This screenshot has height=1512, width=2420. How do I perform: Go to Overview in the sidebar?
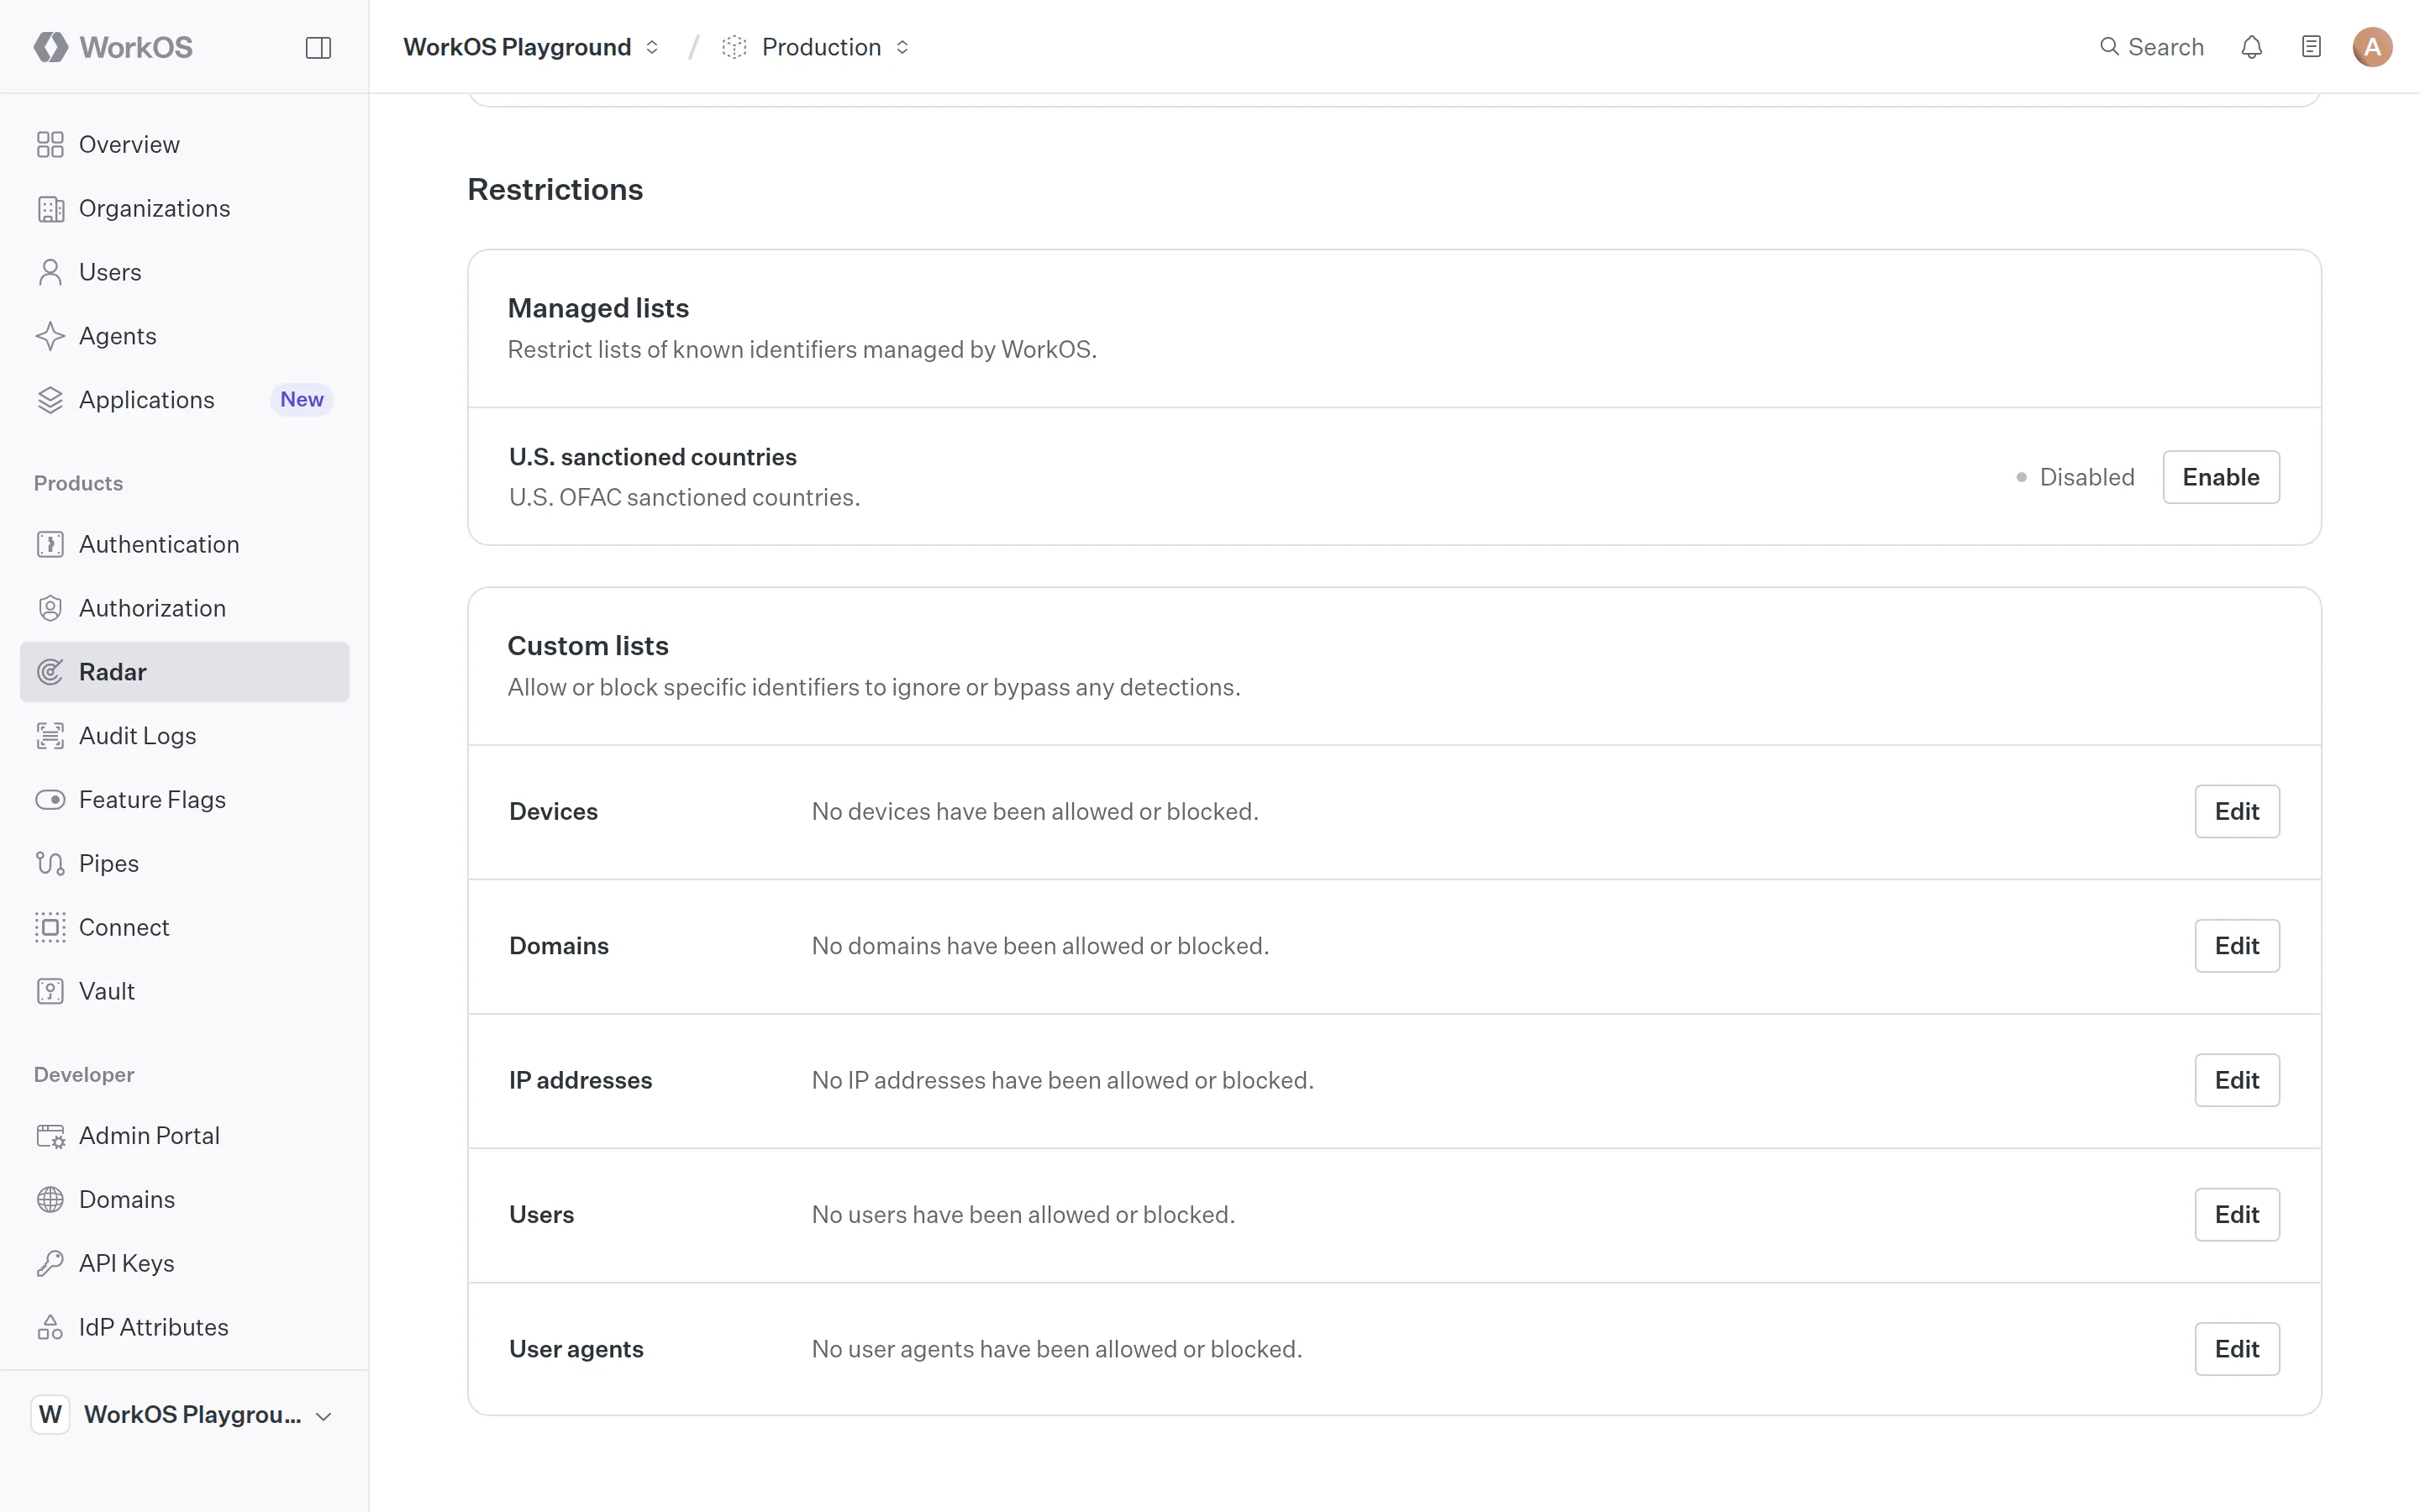185,144
